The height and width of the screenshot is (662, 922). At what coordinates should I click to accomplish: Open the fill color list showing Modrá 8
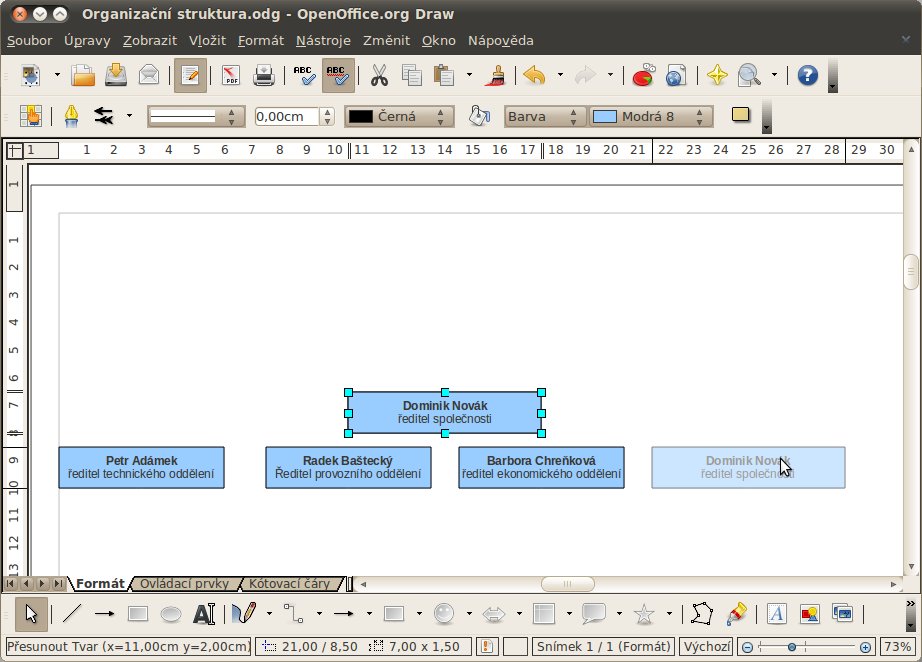[x=651, y=116]
